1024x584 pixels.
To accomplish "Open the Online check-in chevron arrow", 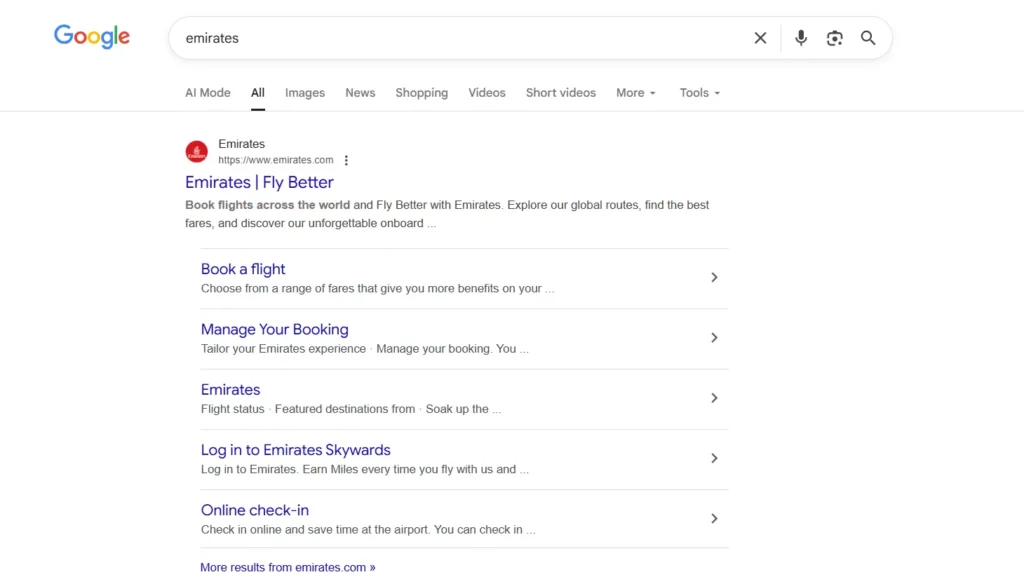I will (715, 518).
